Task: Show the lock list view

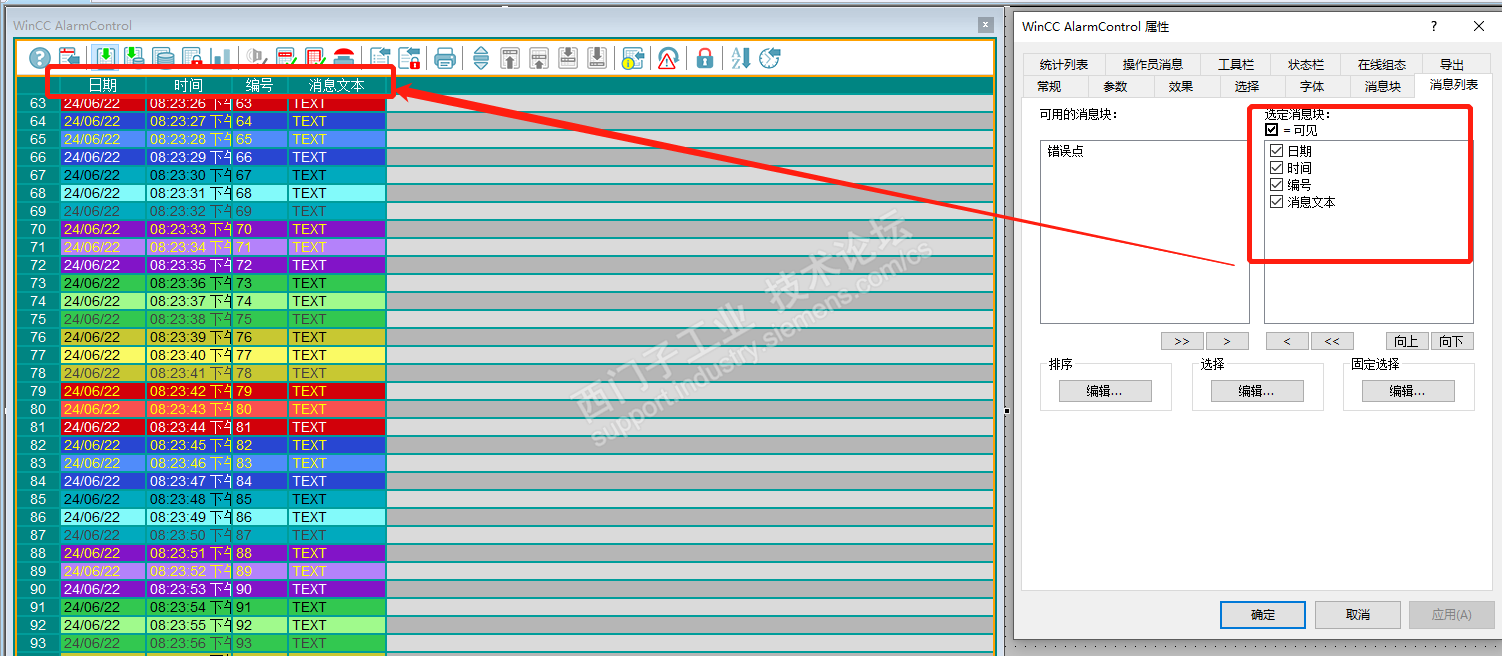Action: coord(192,58)
